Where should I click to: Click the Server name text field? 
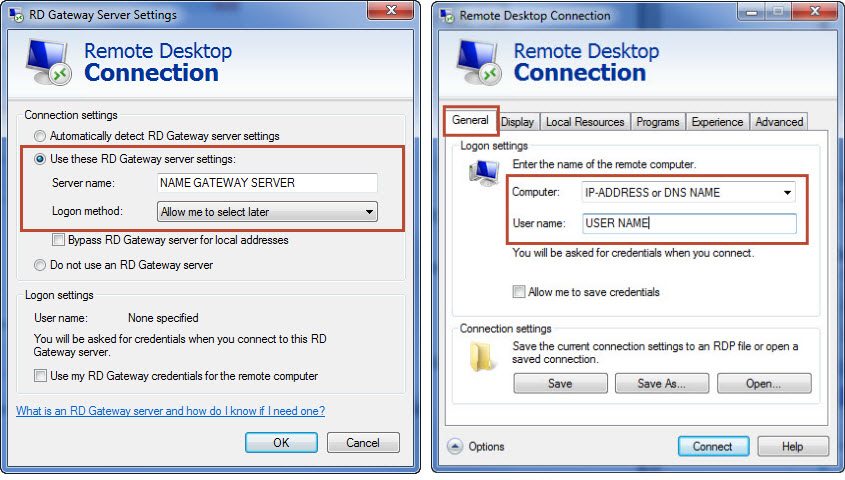tap(267, 183)
